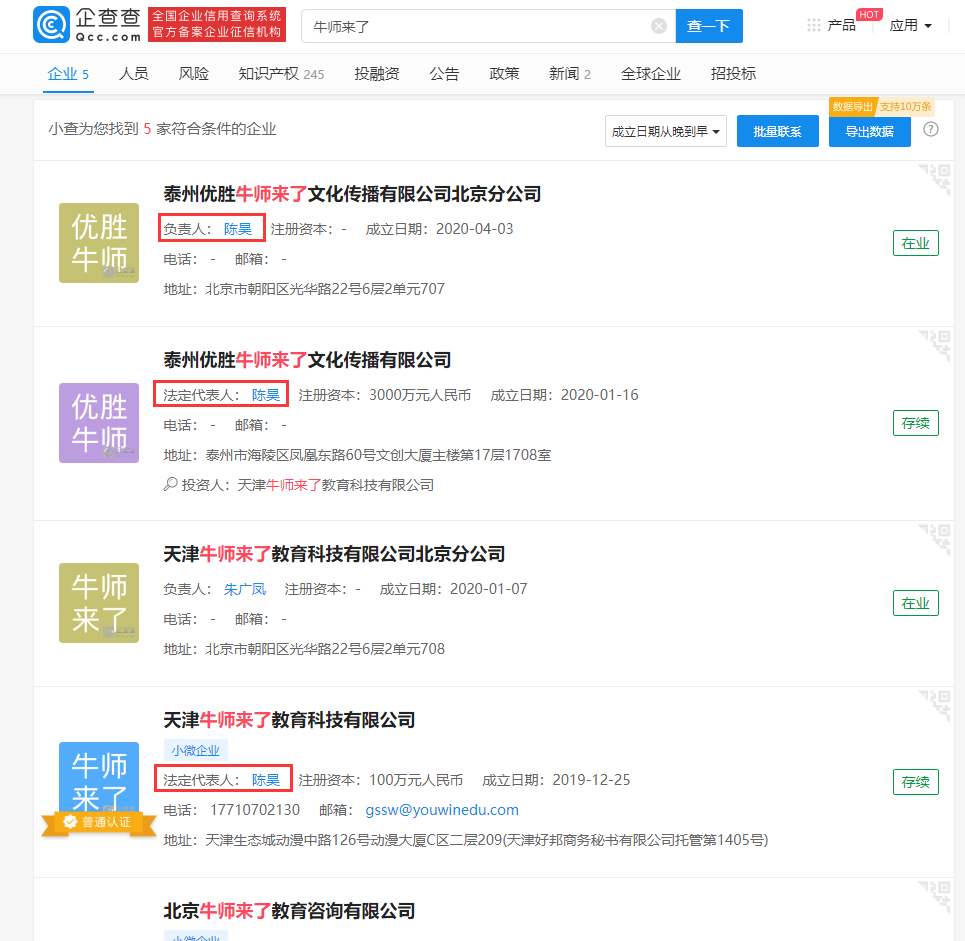
Task: Click the address 北京市朝阳区光华路22号6层2单元707
Action: pos(325,289)
